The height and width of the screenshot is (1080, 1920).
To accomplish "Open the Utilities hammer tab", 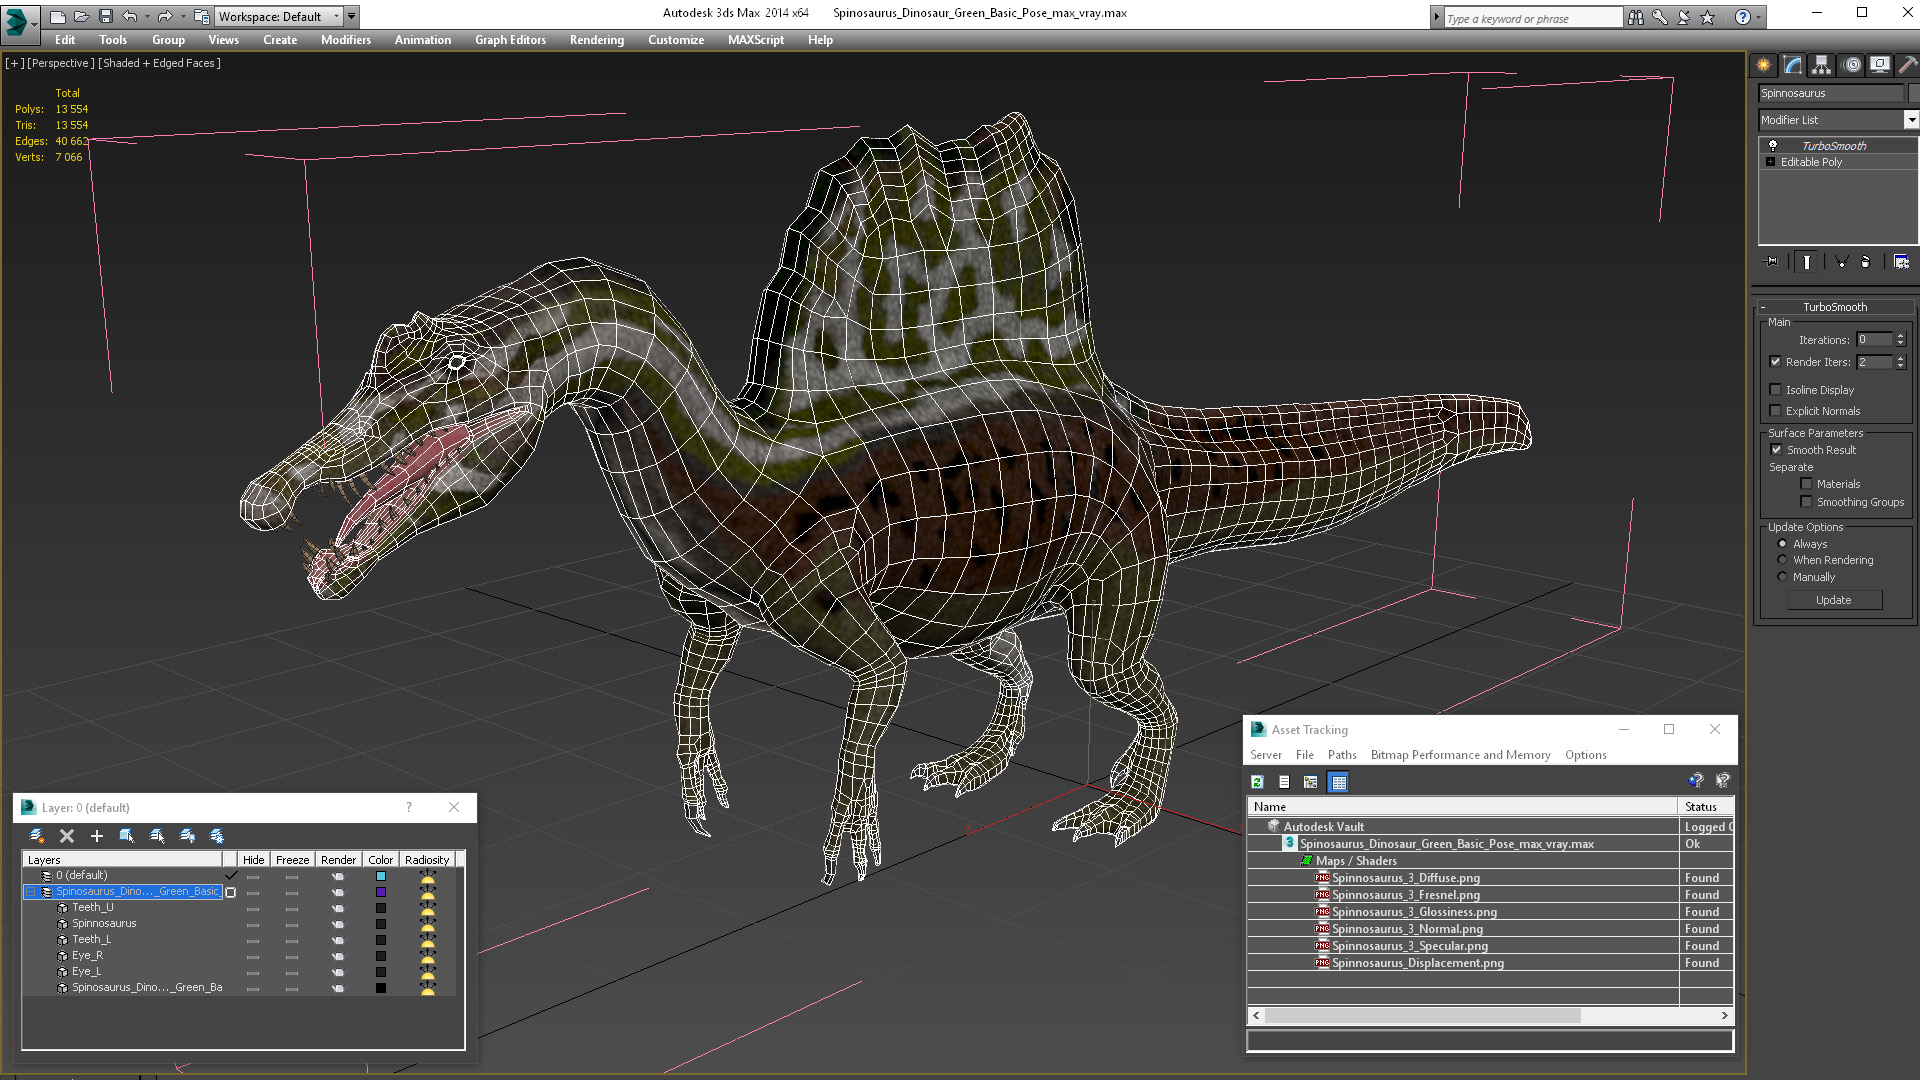I will pyautogui.click(x=1908, y=65).
